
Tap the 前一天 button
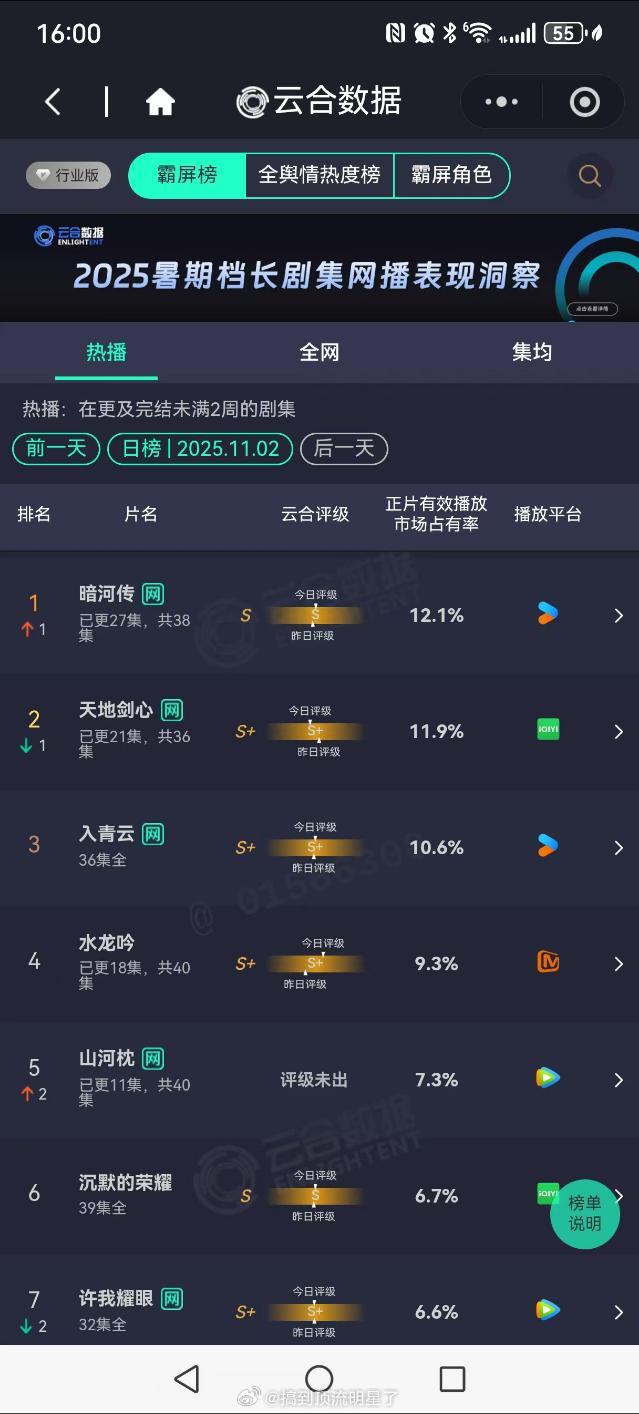tap(55, 449)
